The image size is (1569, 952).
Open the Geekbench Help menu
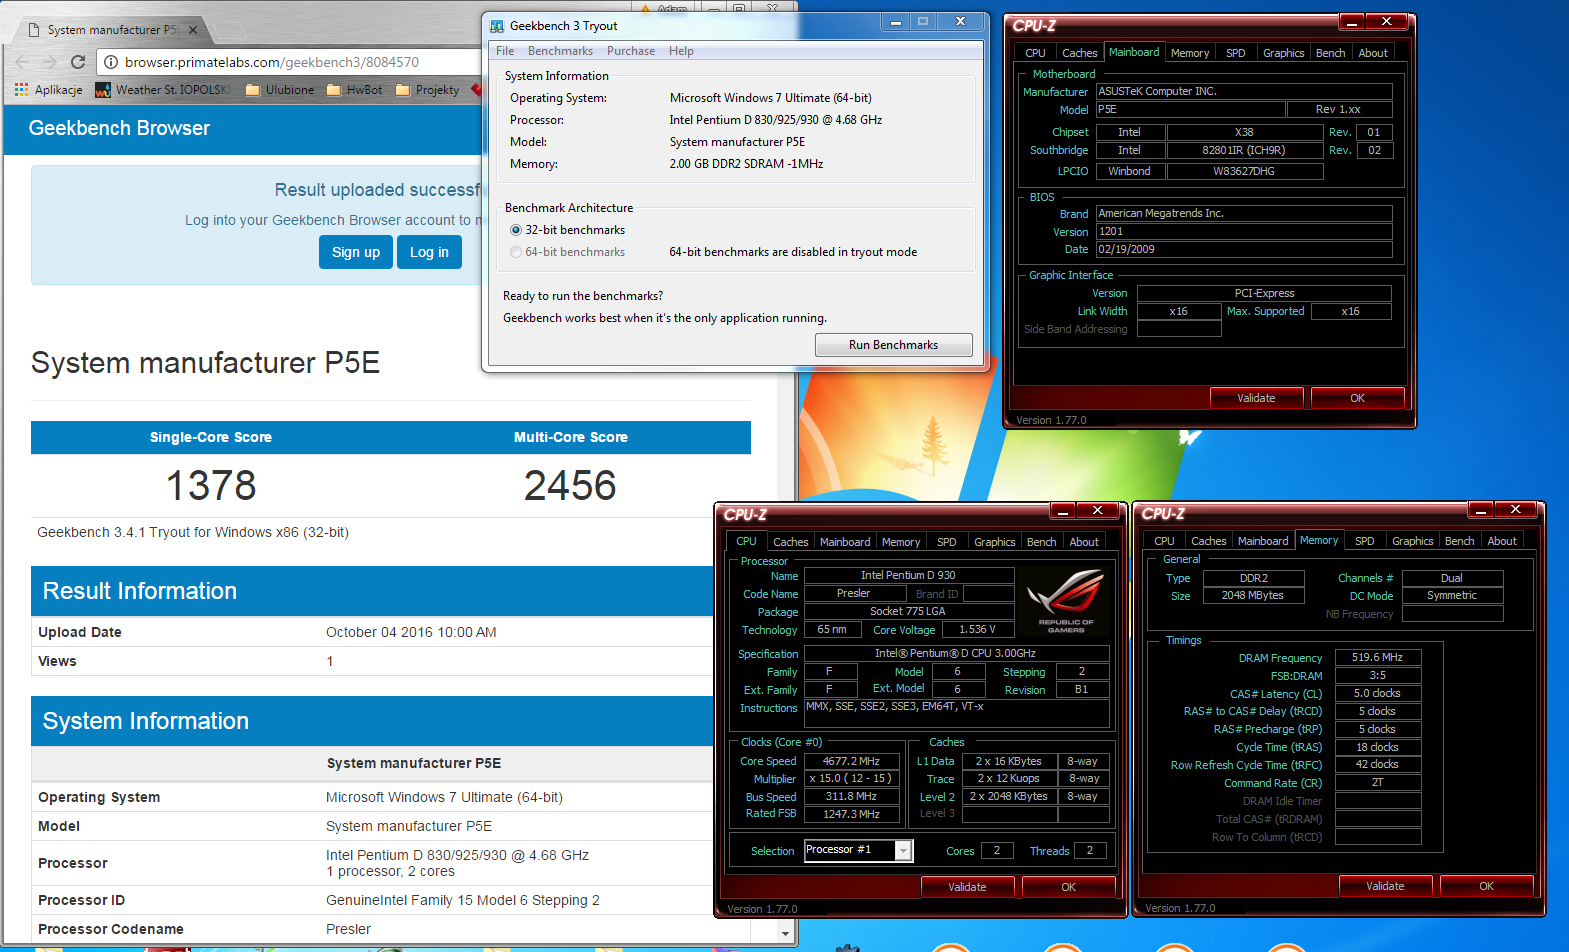coord(681,51)
